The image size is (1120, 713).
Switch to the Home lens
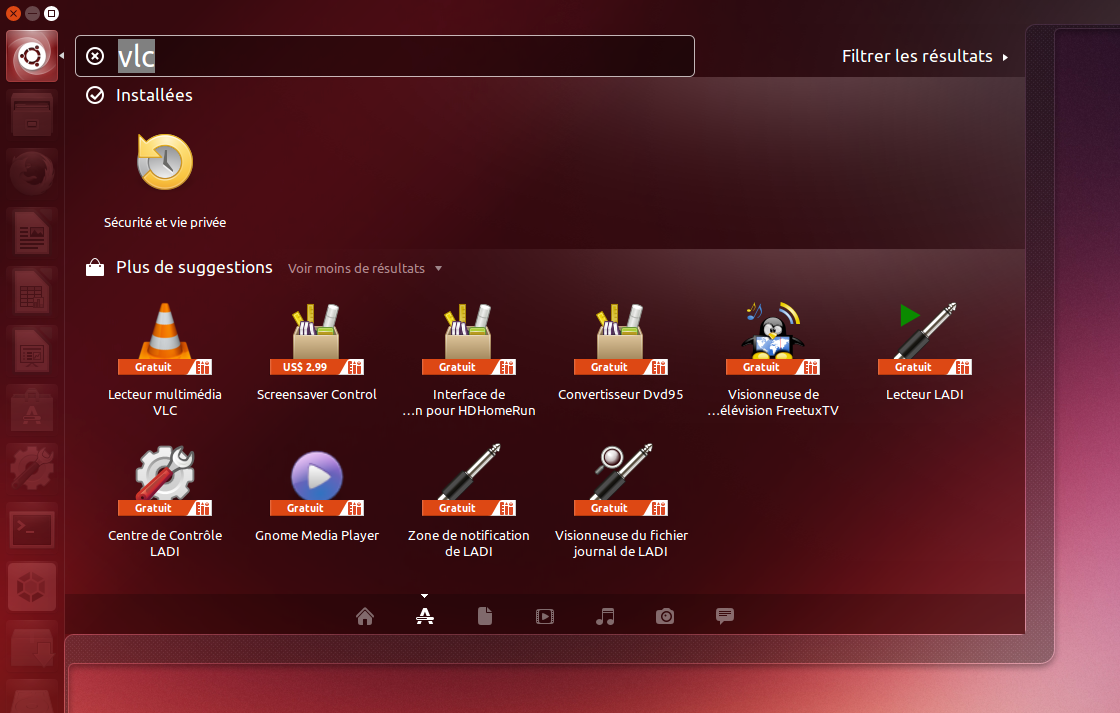tap(365, 616)
